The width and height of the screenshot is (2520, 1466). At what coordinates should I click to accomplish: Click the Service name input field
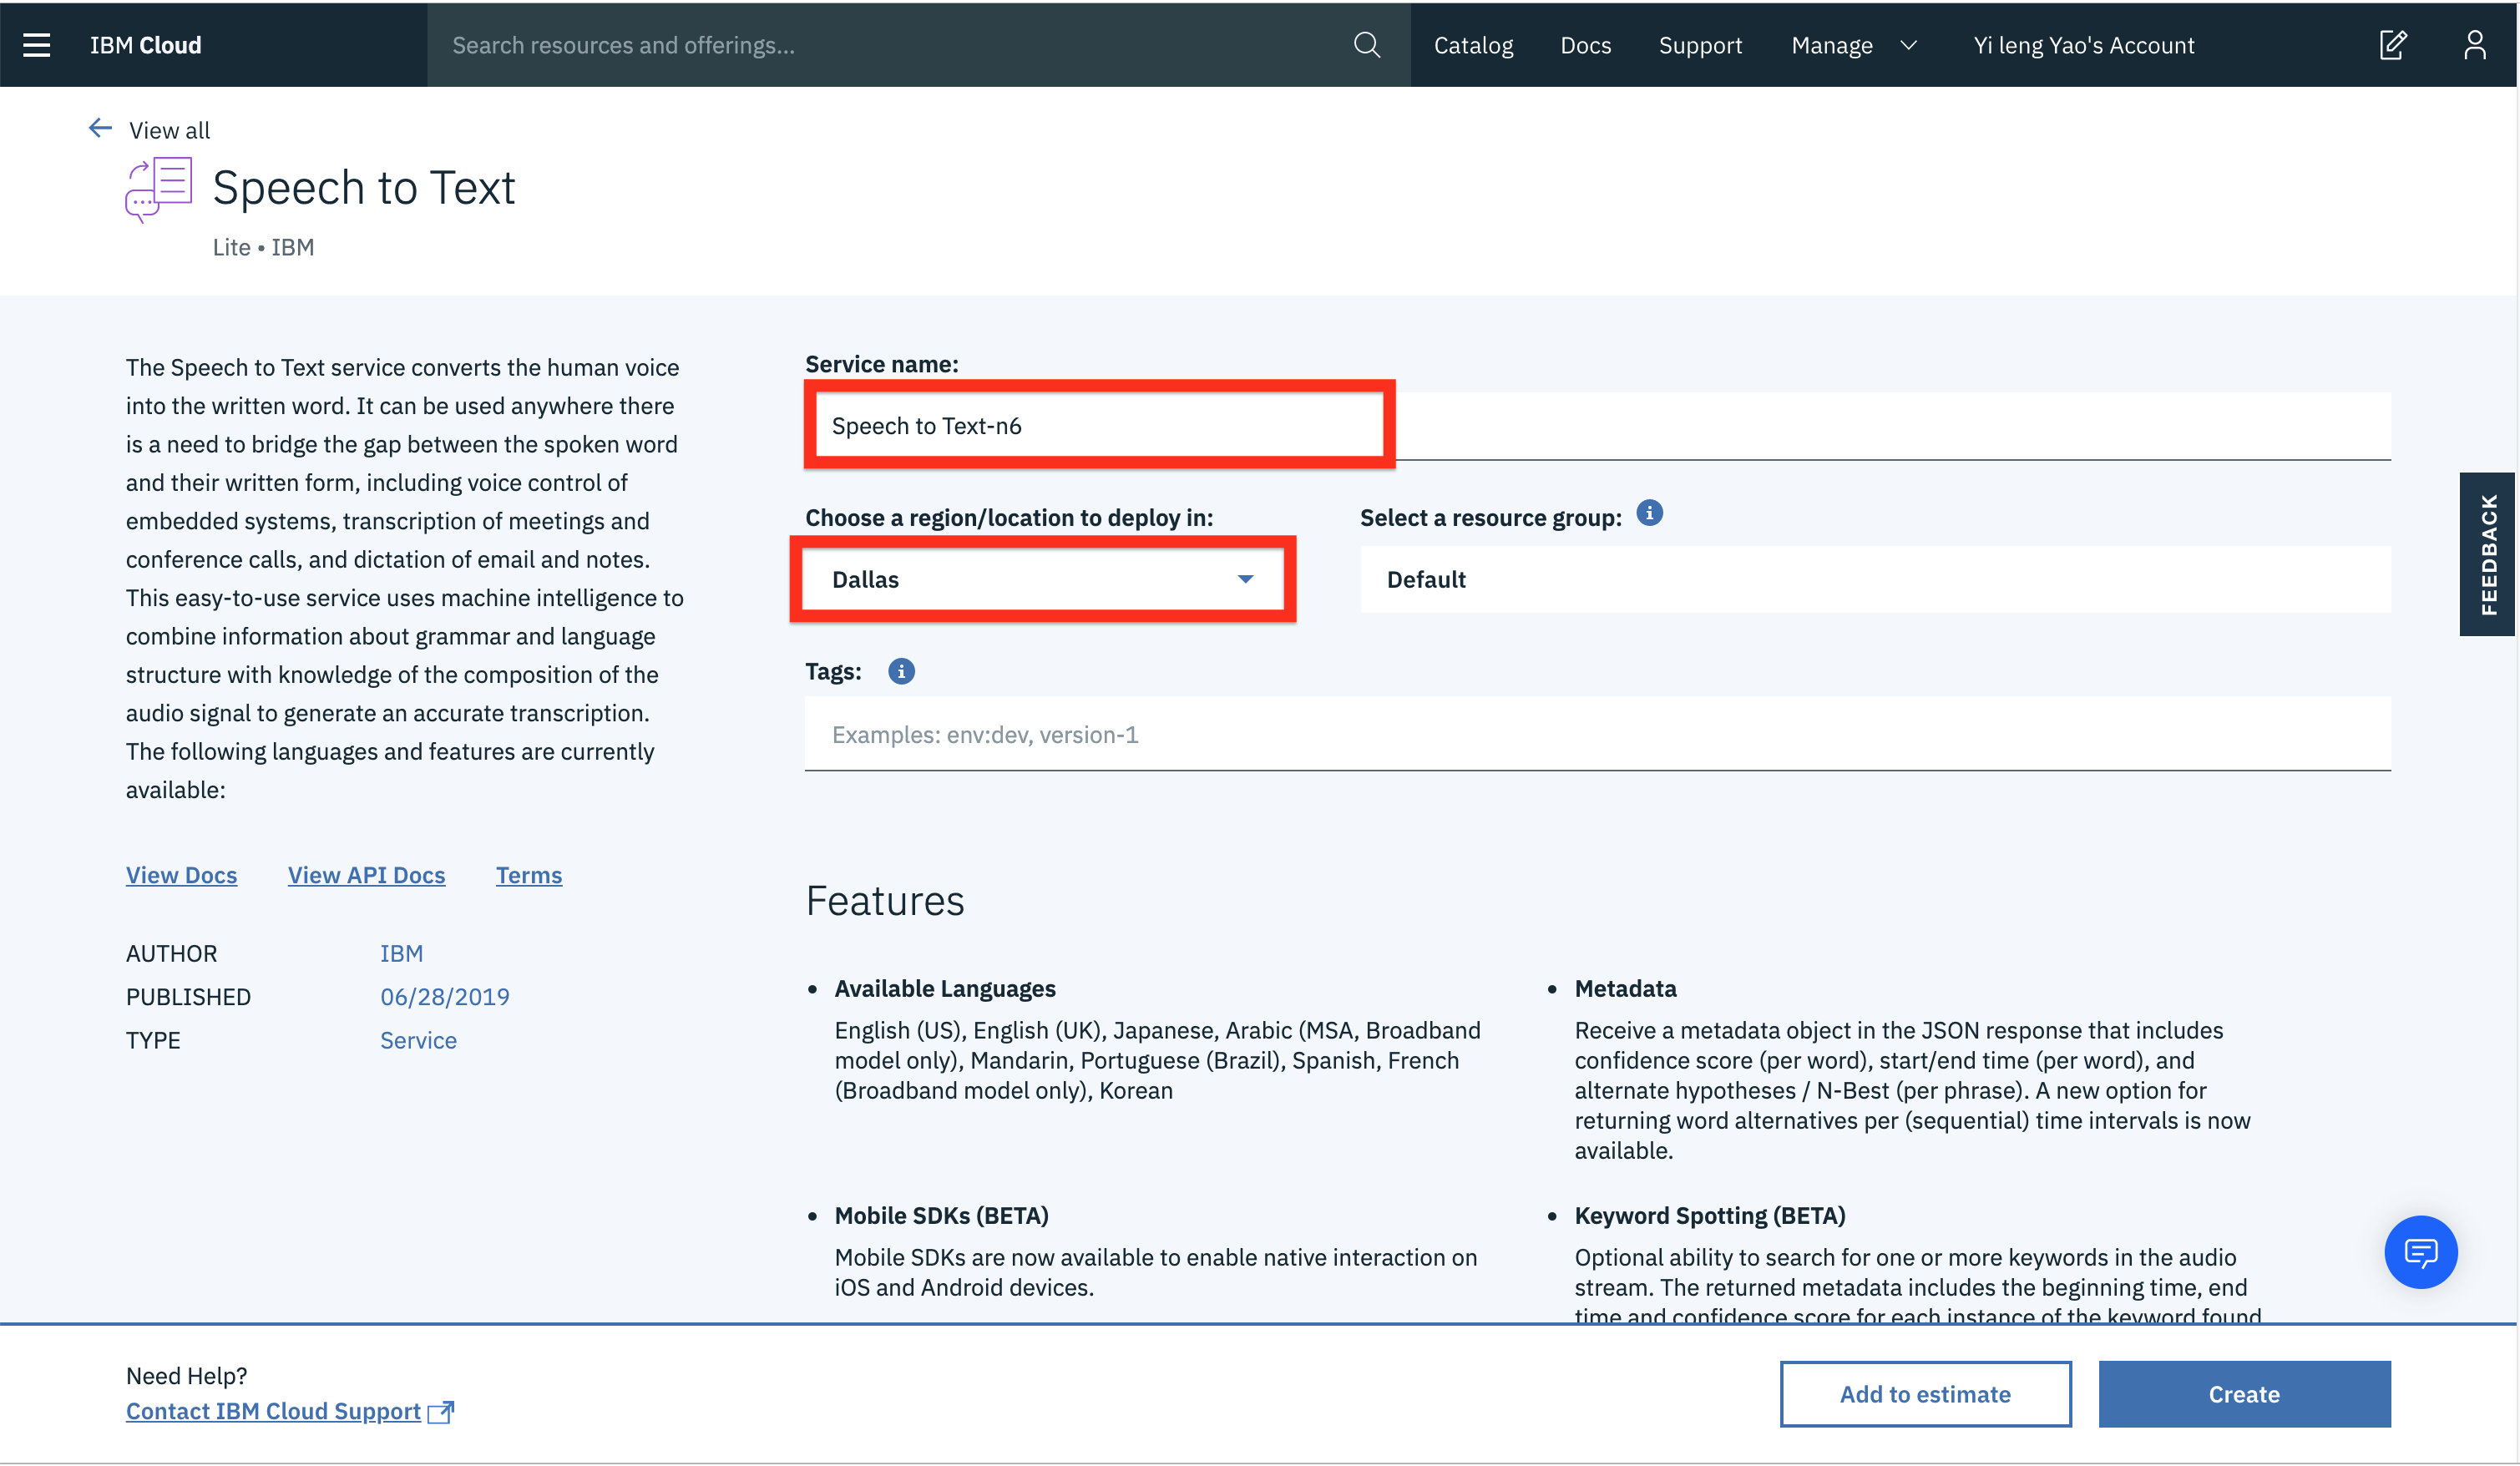[x=1100, y=426]
